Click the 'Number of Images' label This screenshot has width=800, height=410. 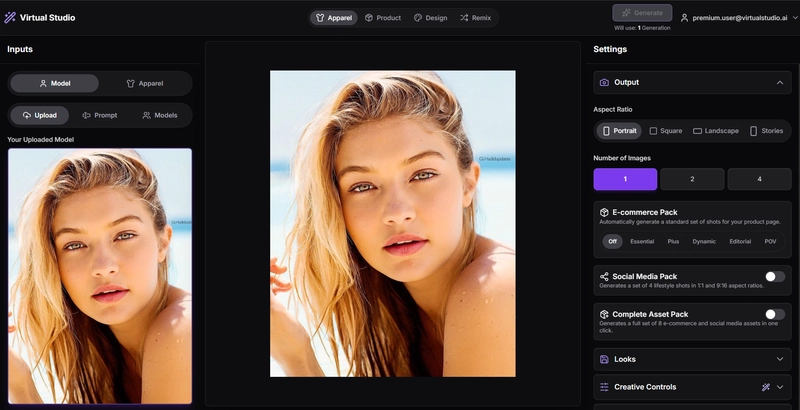622,158
